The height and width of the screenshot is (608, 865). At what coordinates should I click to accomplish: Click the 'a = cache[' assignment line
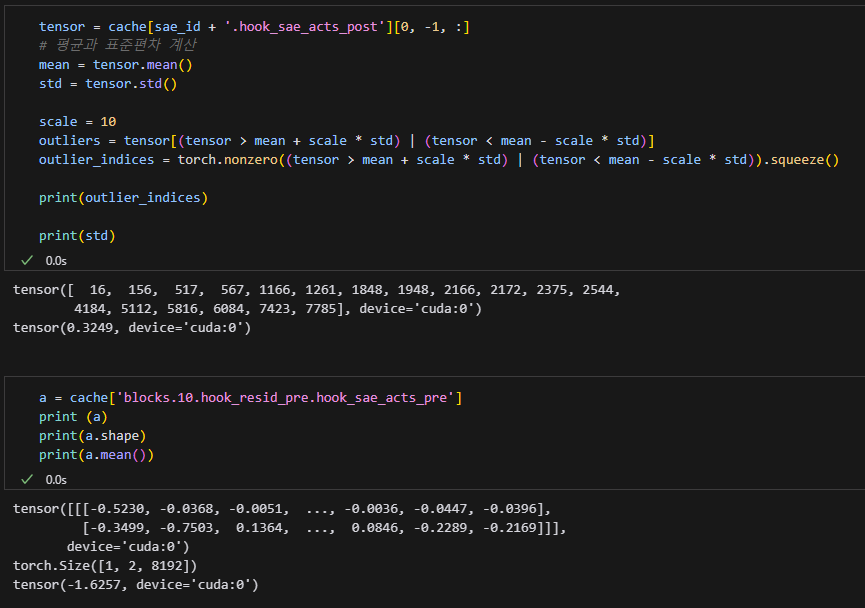pos(250,398)
